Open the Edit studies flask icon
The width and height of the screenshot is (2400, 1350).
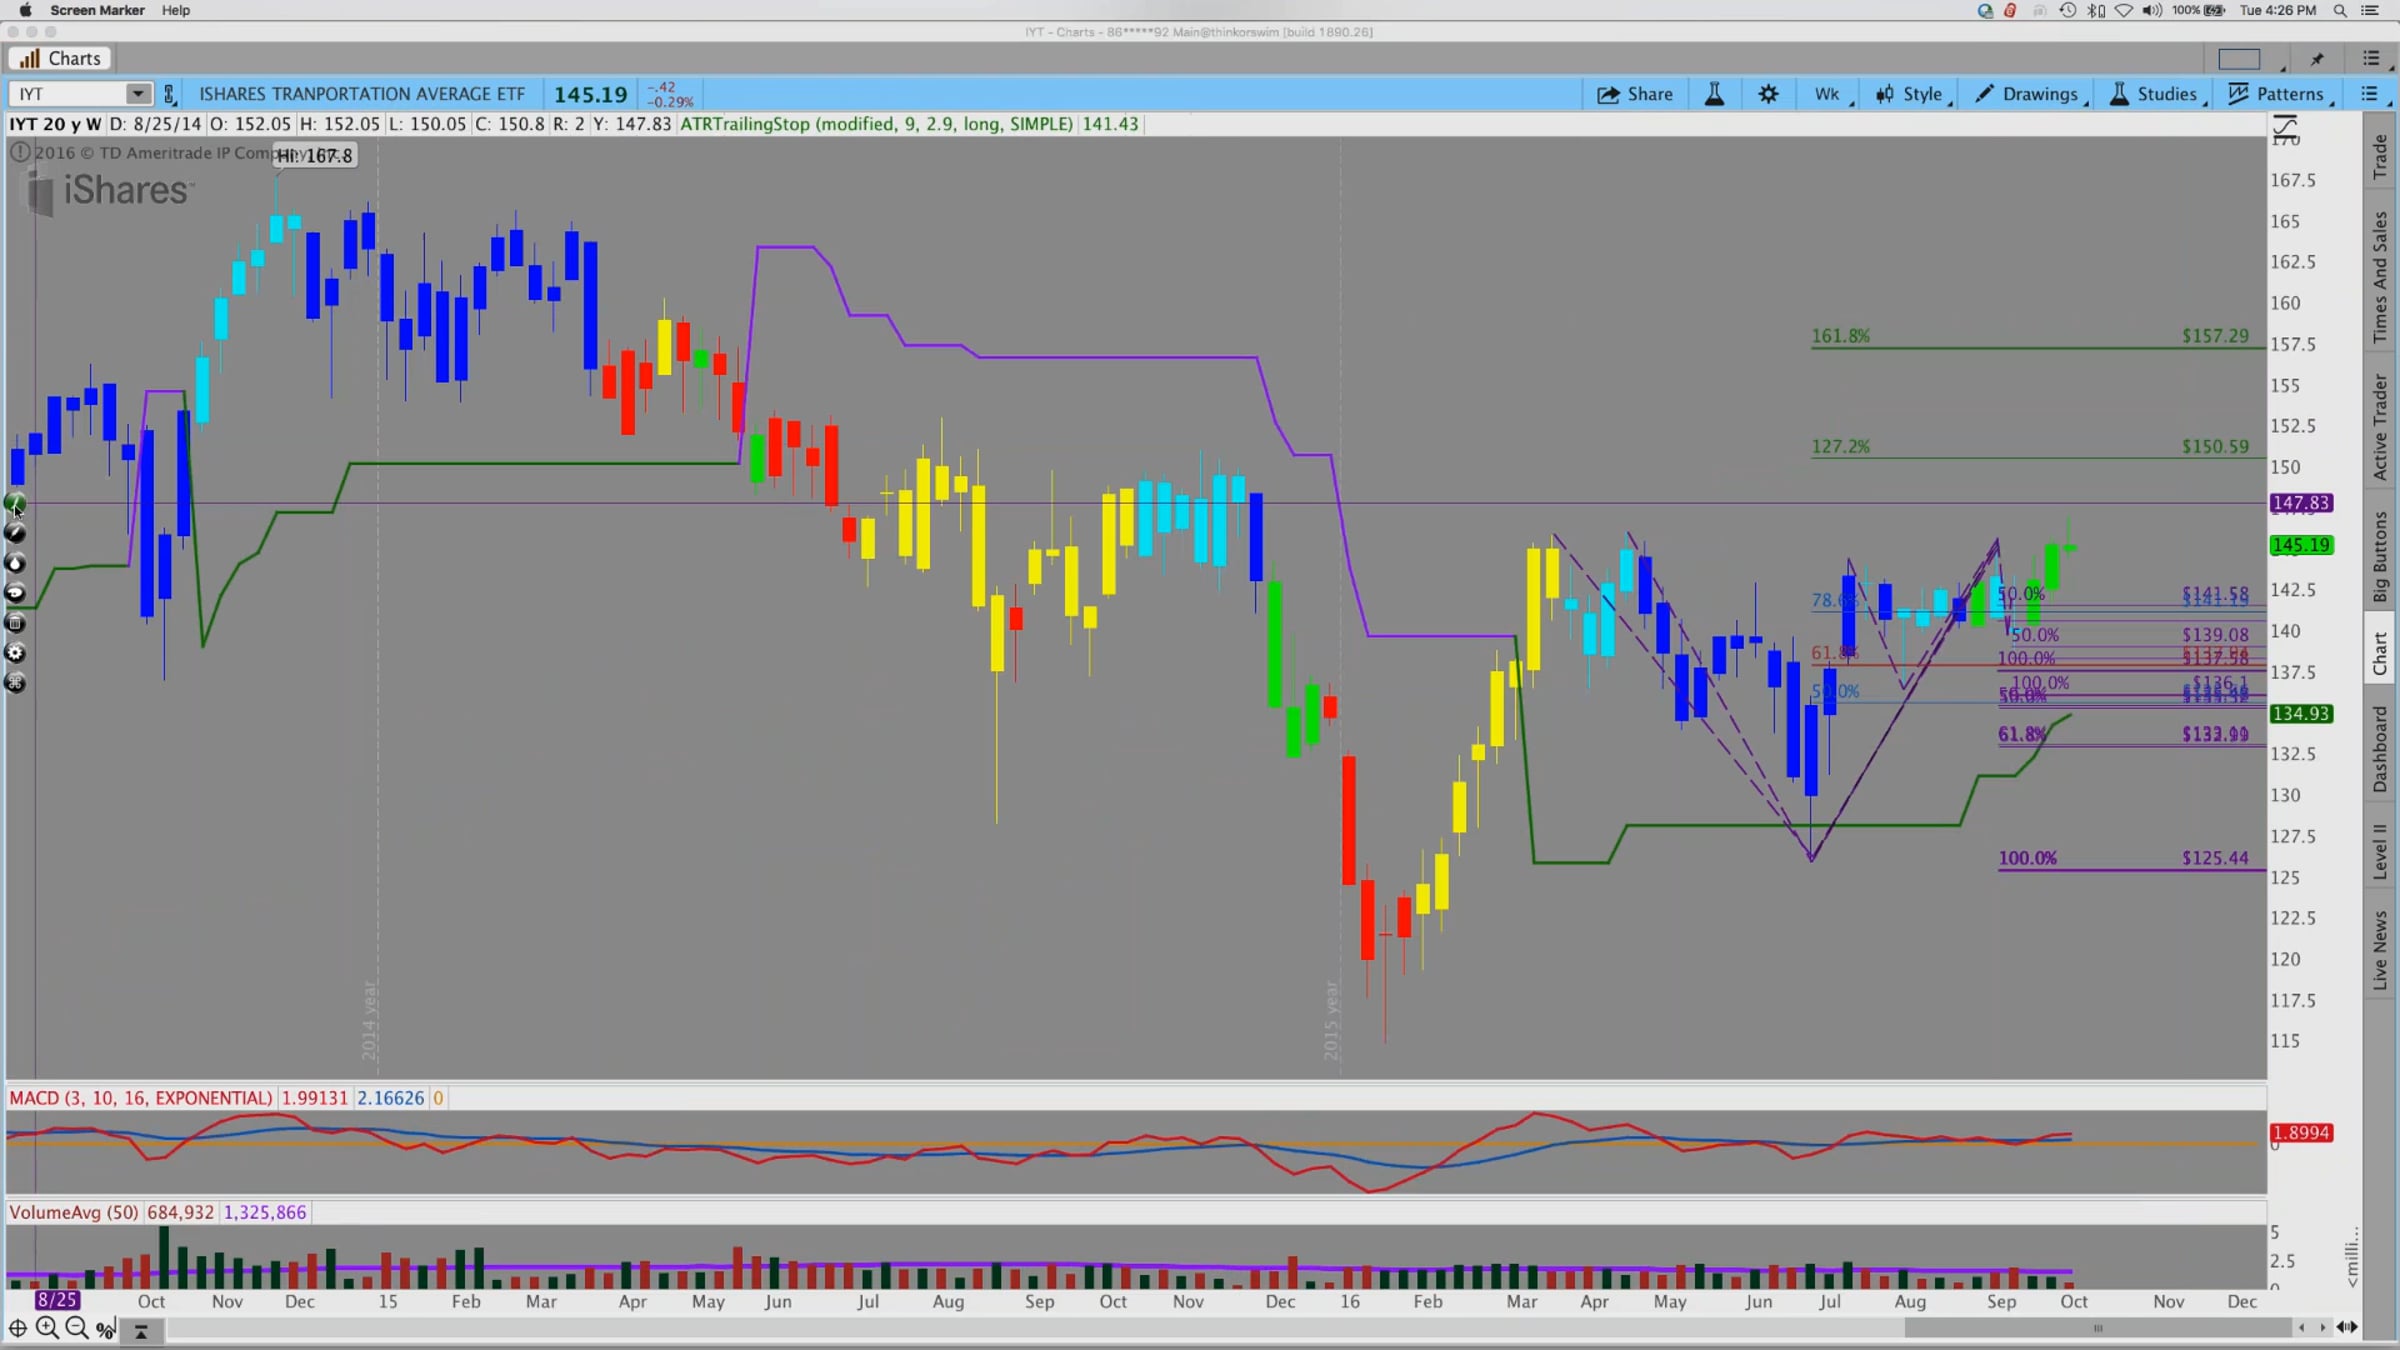click(1714, 94)
